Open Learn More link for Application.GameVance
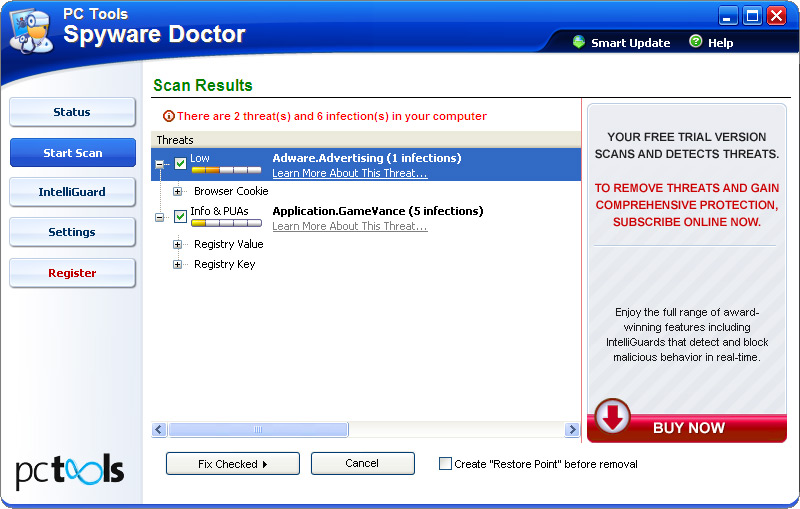This screenshot has width=800, height=509. (349, 226)
